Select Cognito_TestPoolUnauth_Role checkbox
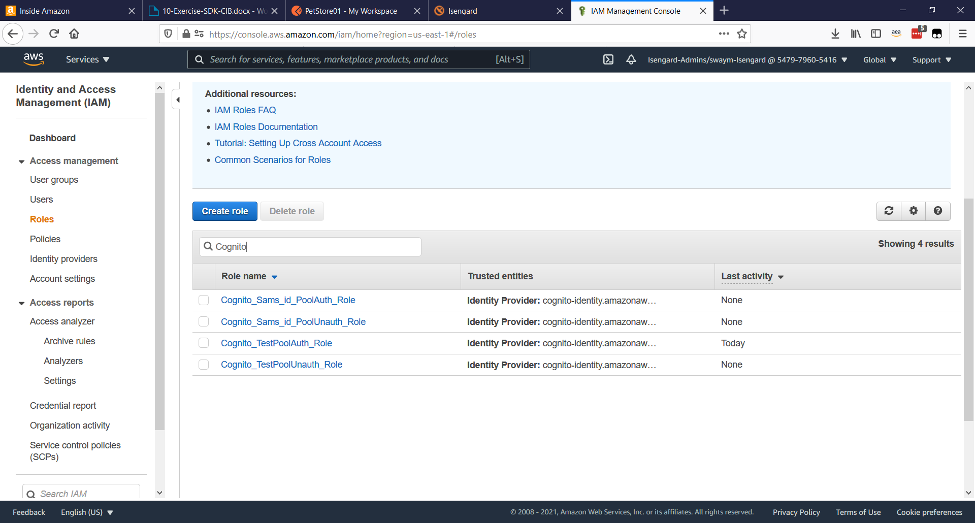The width and height of the screenshot is (977, 525). (x=204, y=365)
